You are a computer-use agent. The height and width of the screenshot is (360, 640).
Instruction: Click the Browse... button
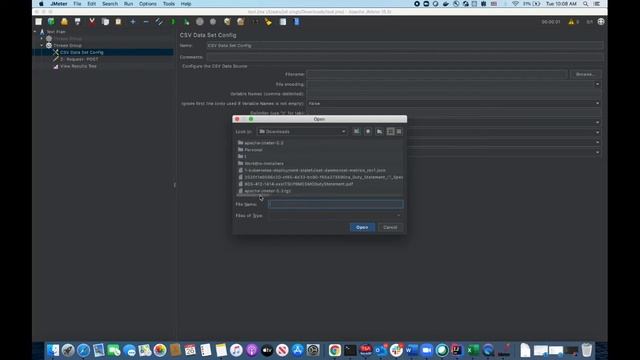point(585,74)
